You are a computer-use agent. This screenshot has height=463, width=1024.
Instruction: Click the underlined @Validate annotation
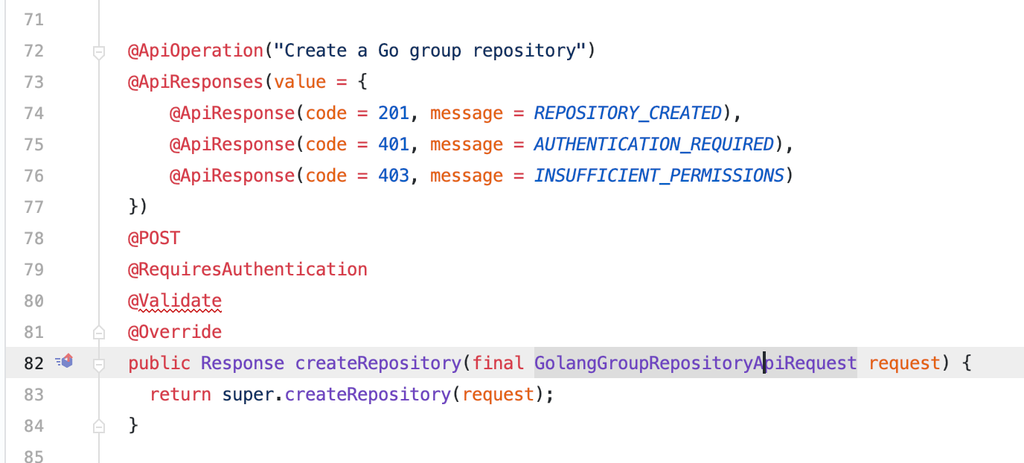point(175,301)
